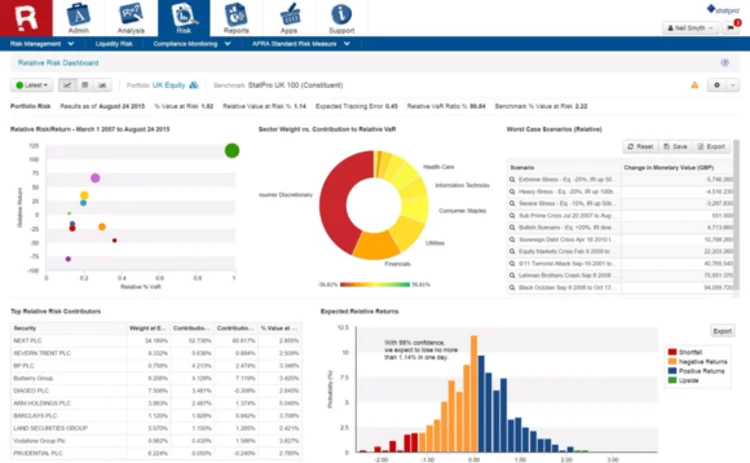The height and width of the screenshot is (463, 750).
Task: Open the UK Equity portfolio link
Action: [x=168, y=85]
